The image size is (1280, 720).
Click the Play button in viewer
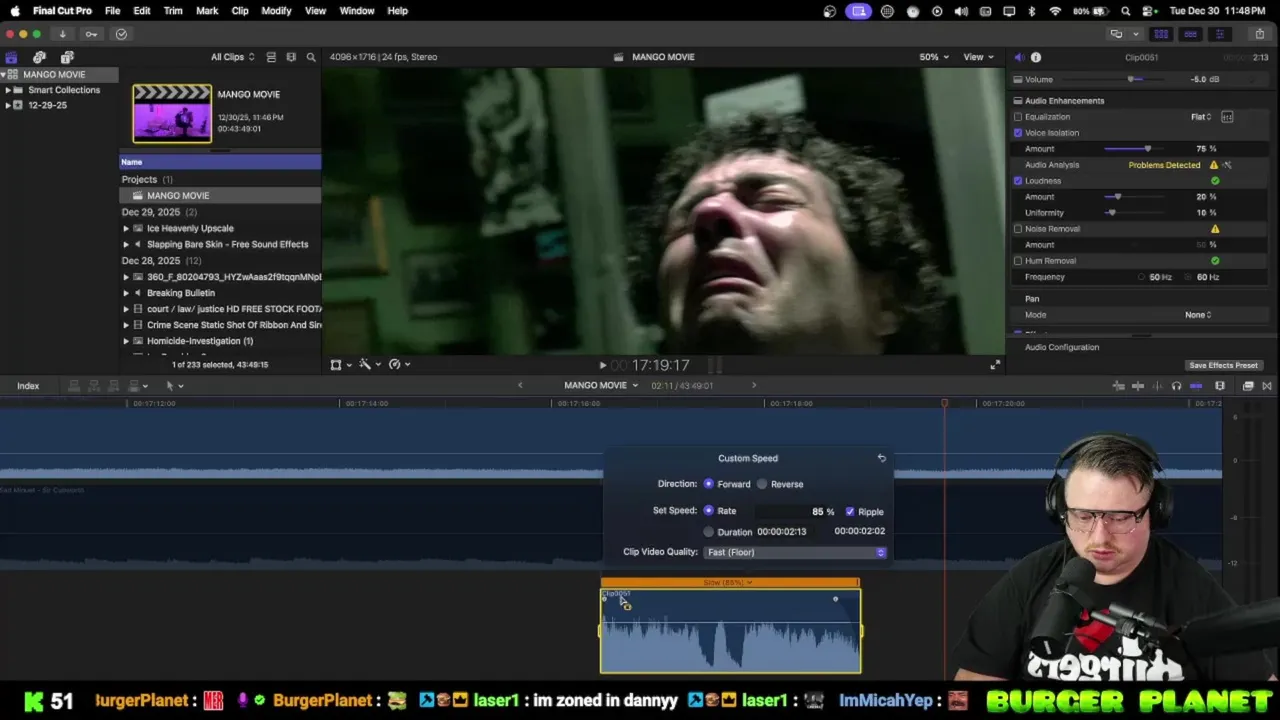point(602,366)
